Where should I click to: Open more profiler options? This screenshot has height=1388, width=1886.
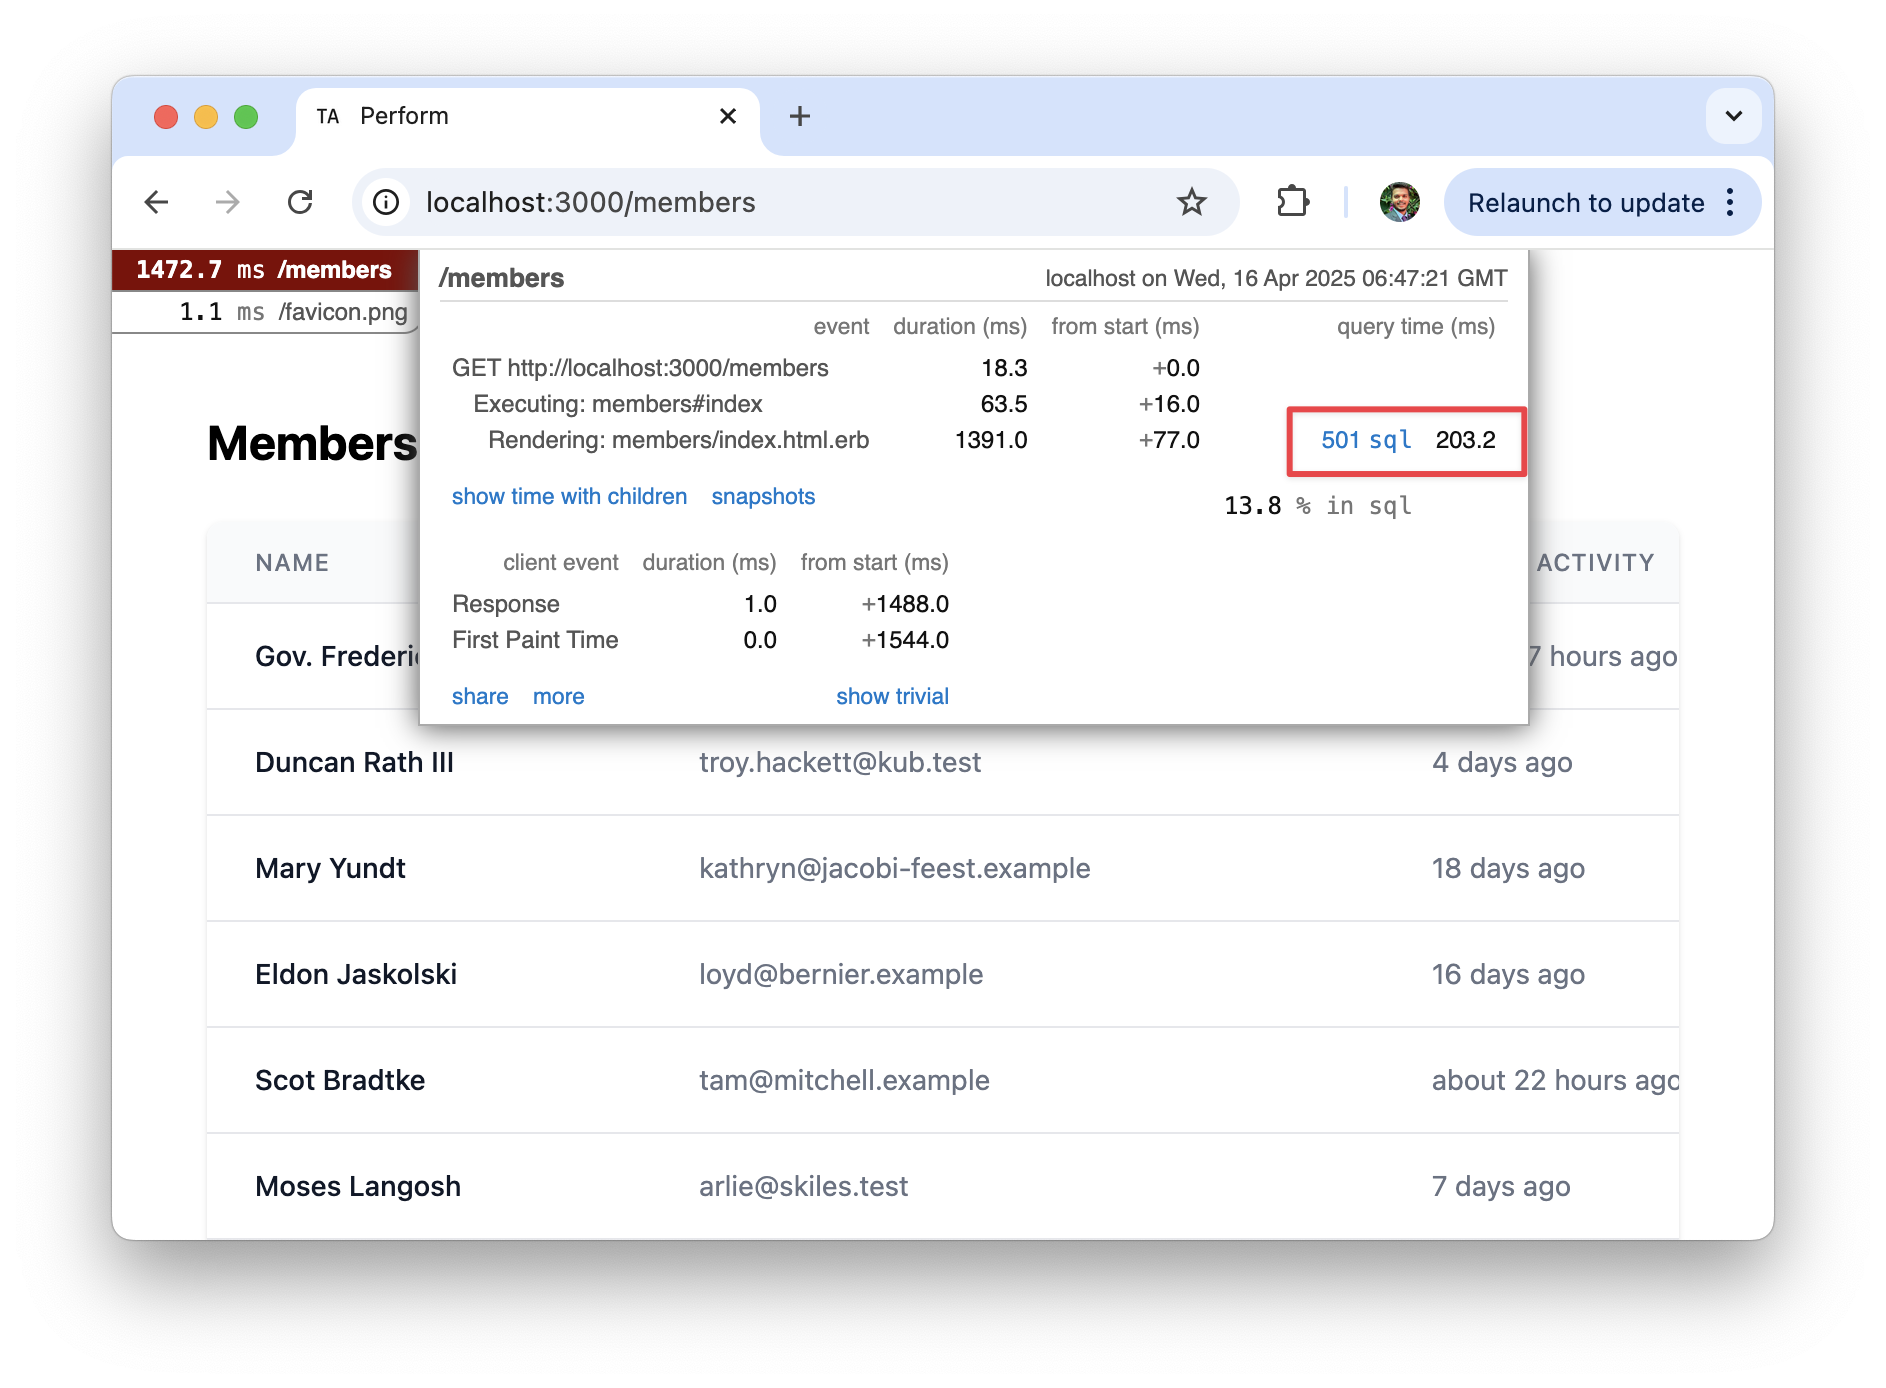click(558, 696)
